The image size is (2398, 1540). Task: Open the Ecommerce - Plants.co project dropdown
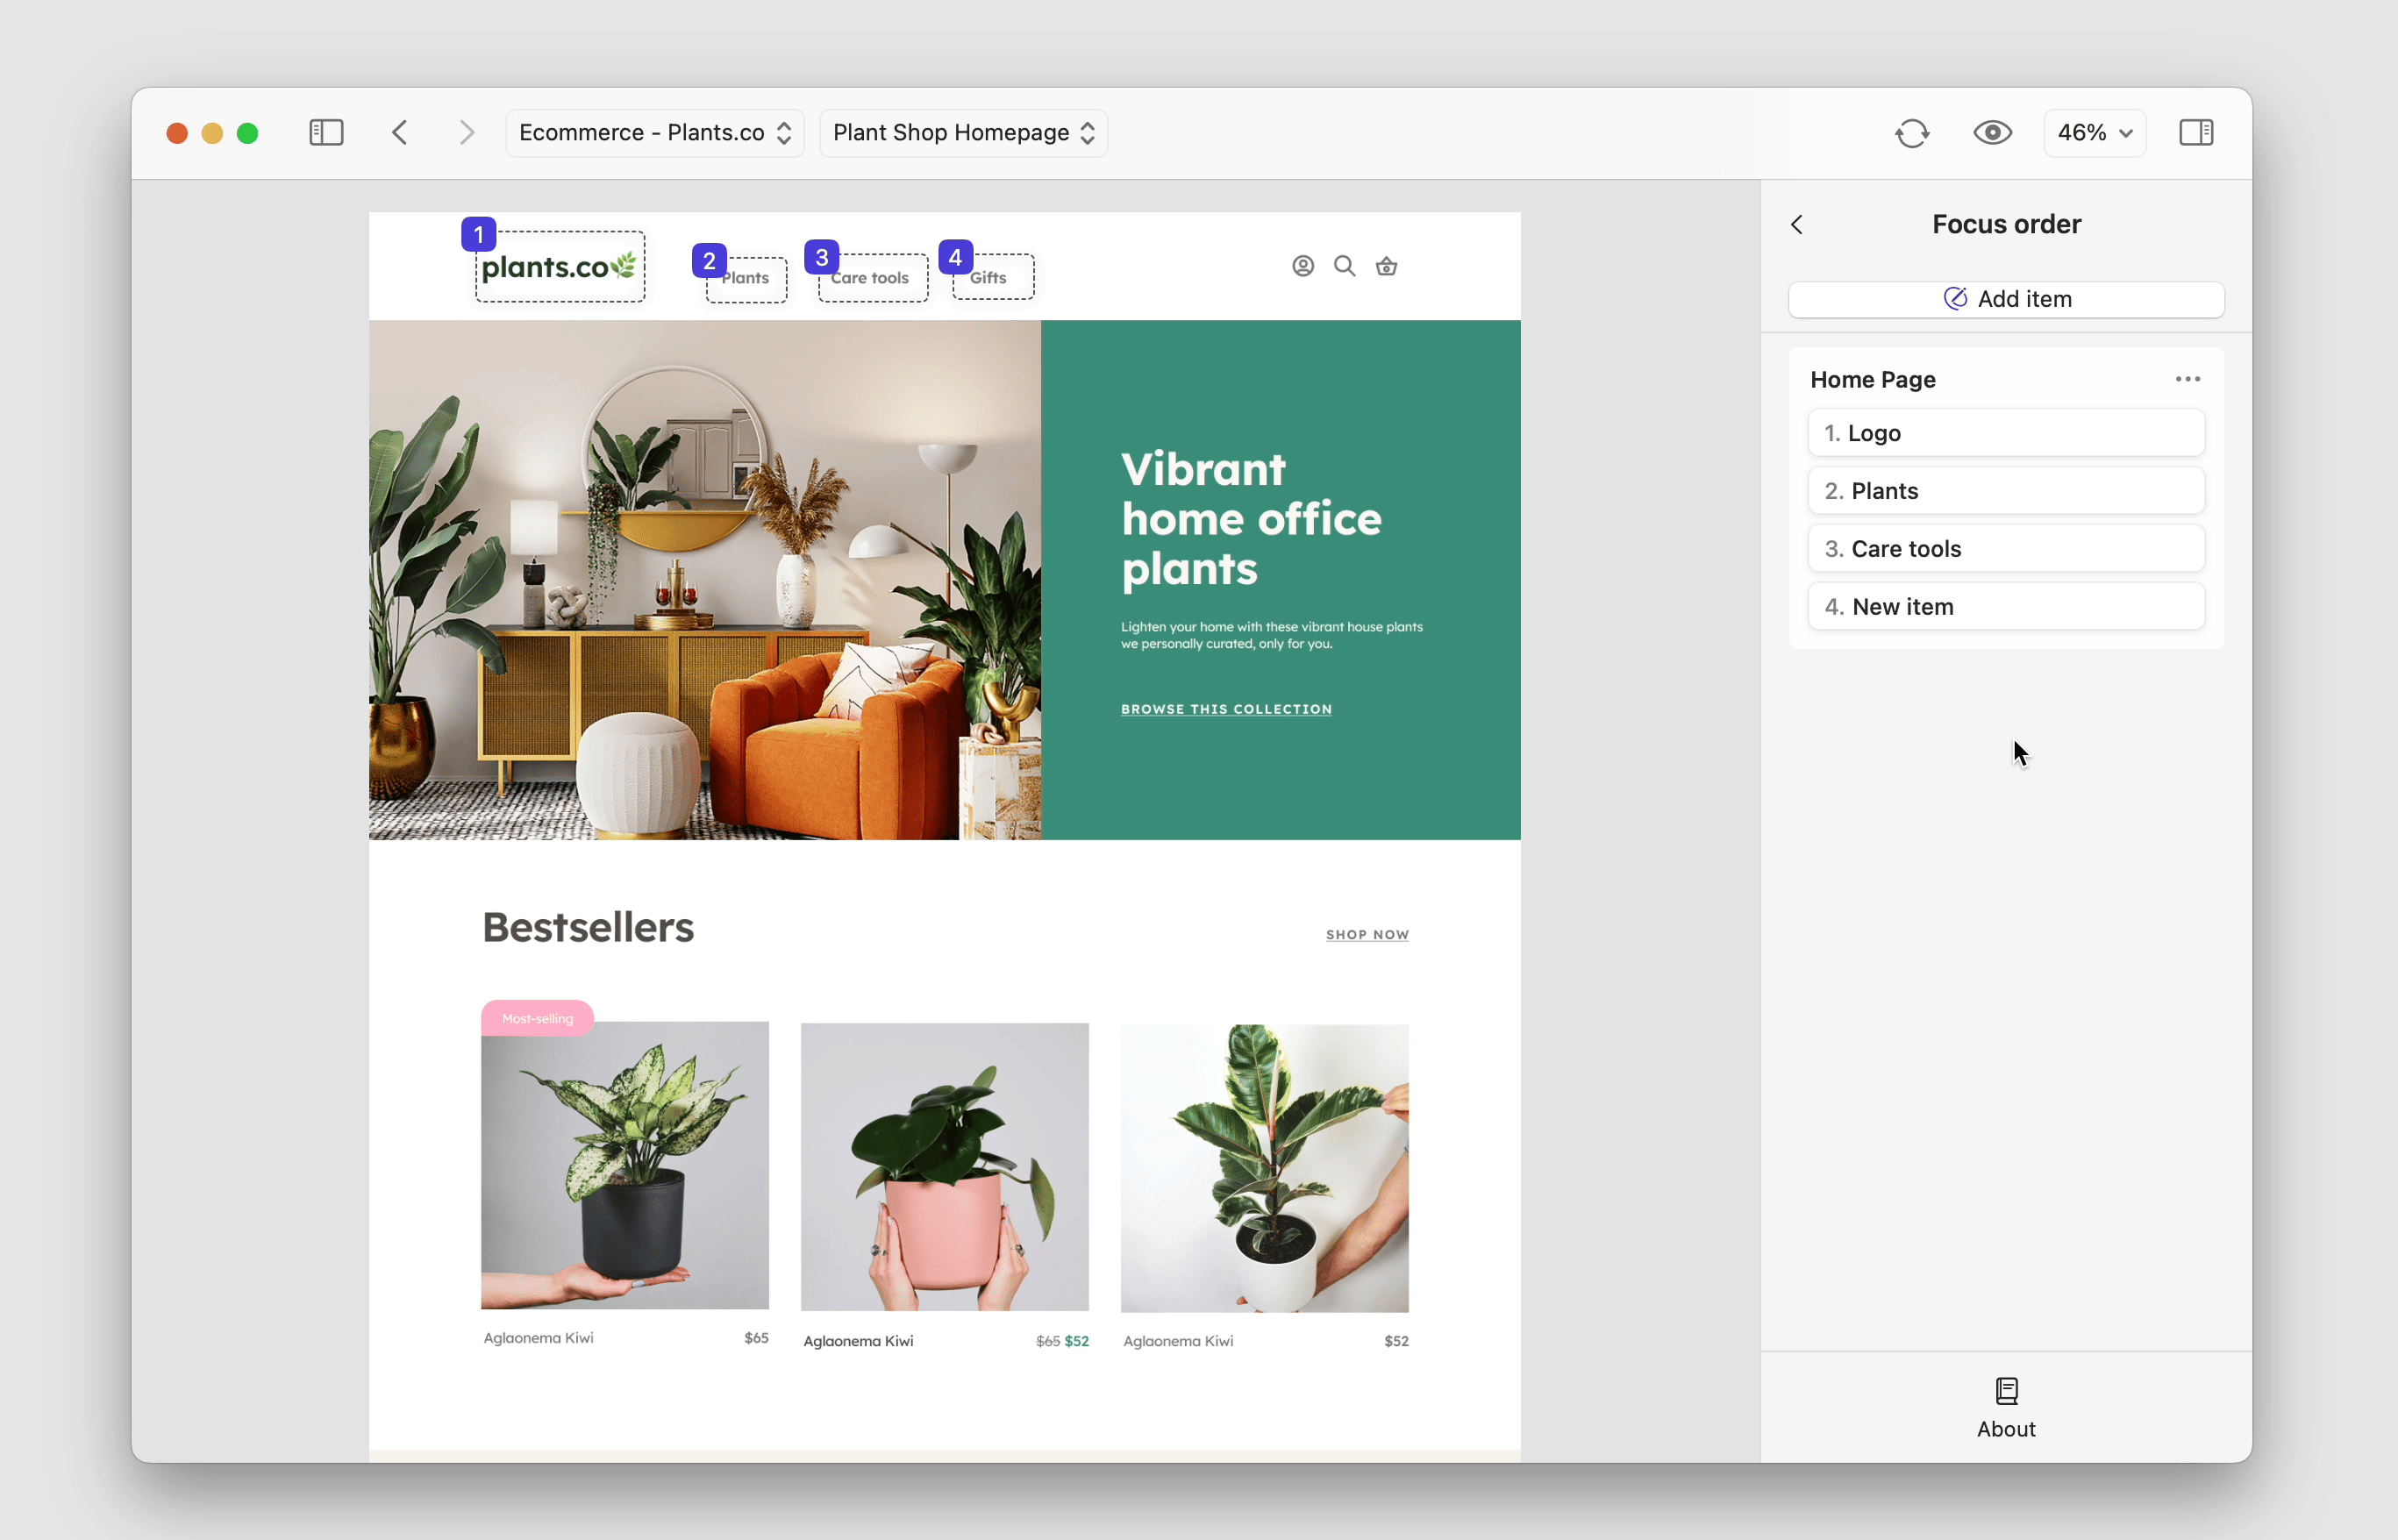pos(655,133)
